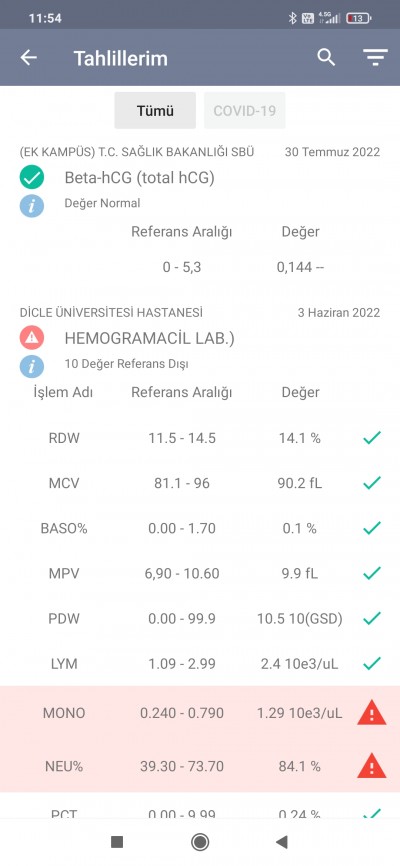Select the PDW result row
The width and height of the screenshot is (400, 866).
(x=200, y=618)
